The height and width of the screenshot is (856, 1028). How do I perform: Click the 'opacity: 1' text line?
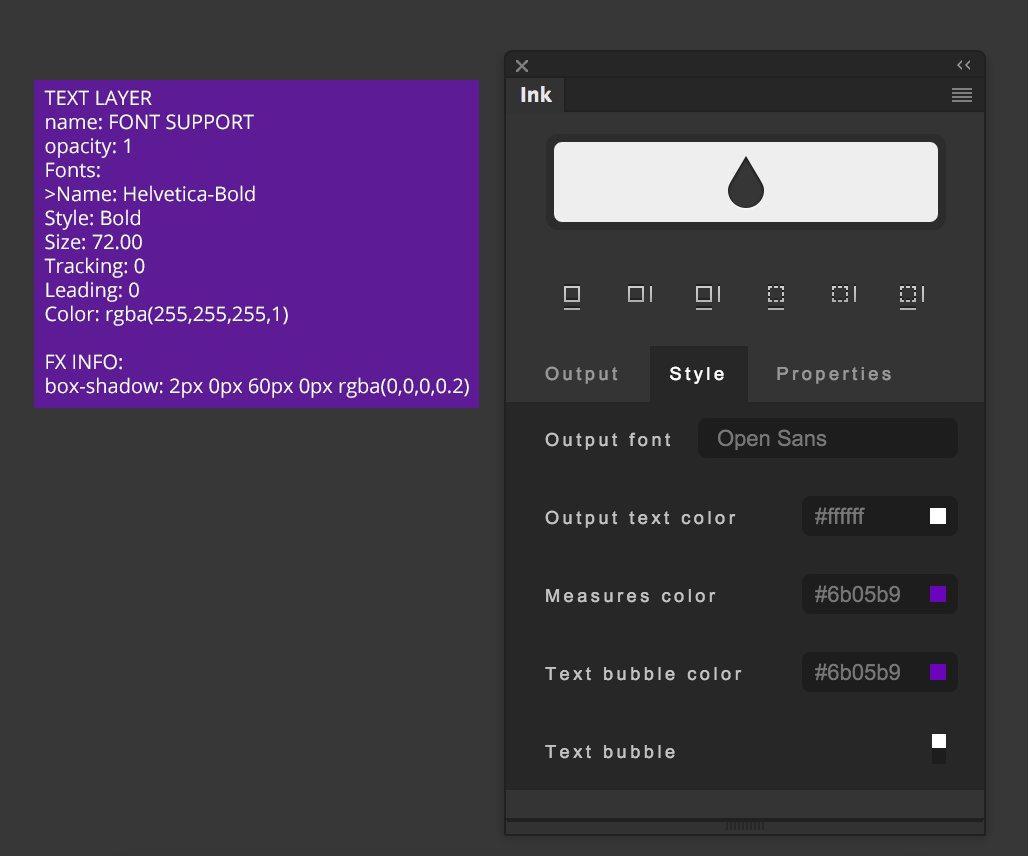tap(88, 146)
